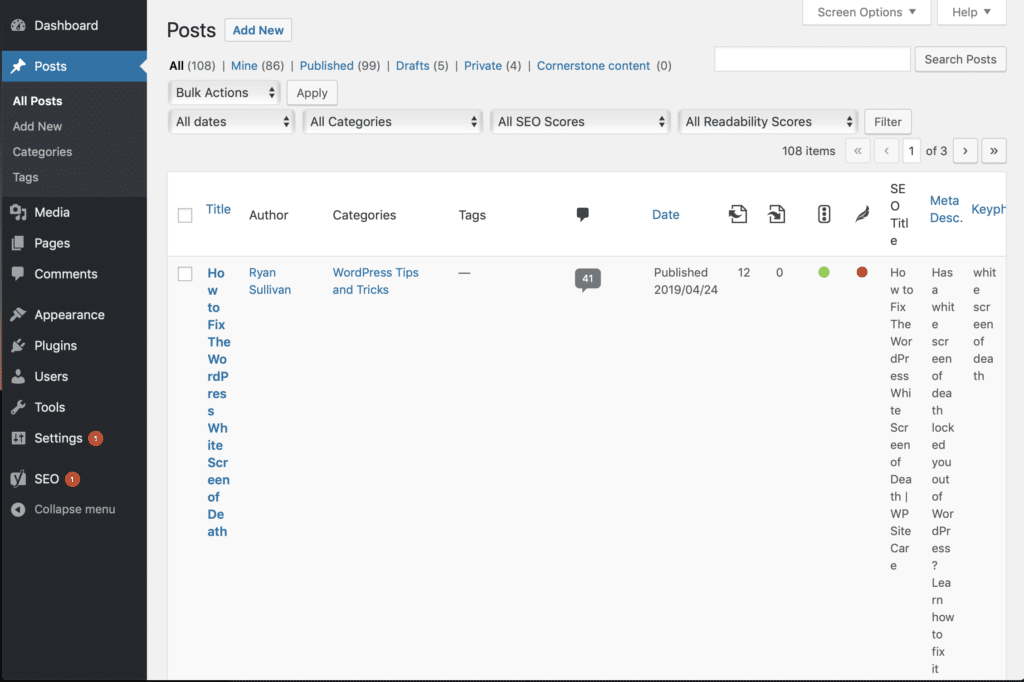Sort posts by the Date column

665,214
